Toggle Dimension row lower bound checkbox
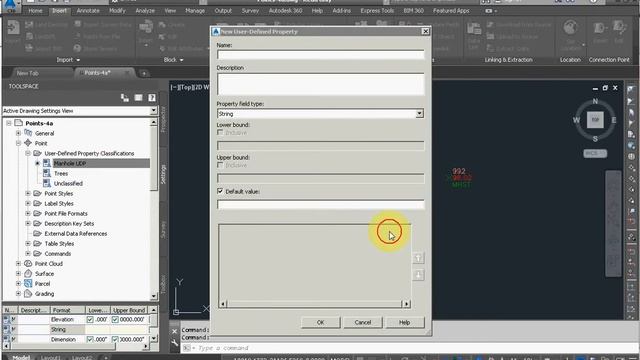 90,339
